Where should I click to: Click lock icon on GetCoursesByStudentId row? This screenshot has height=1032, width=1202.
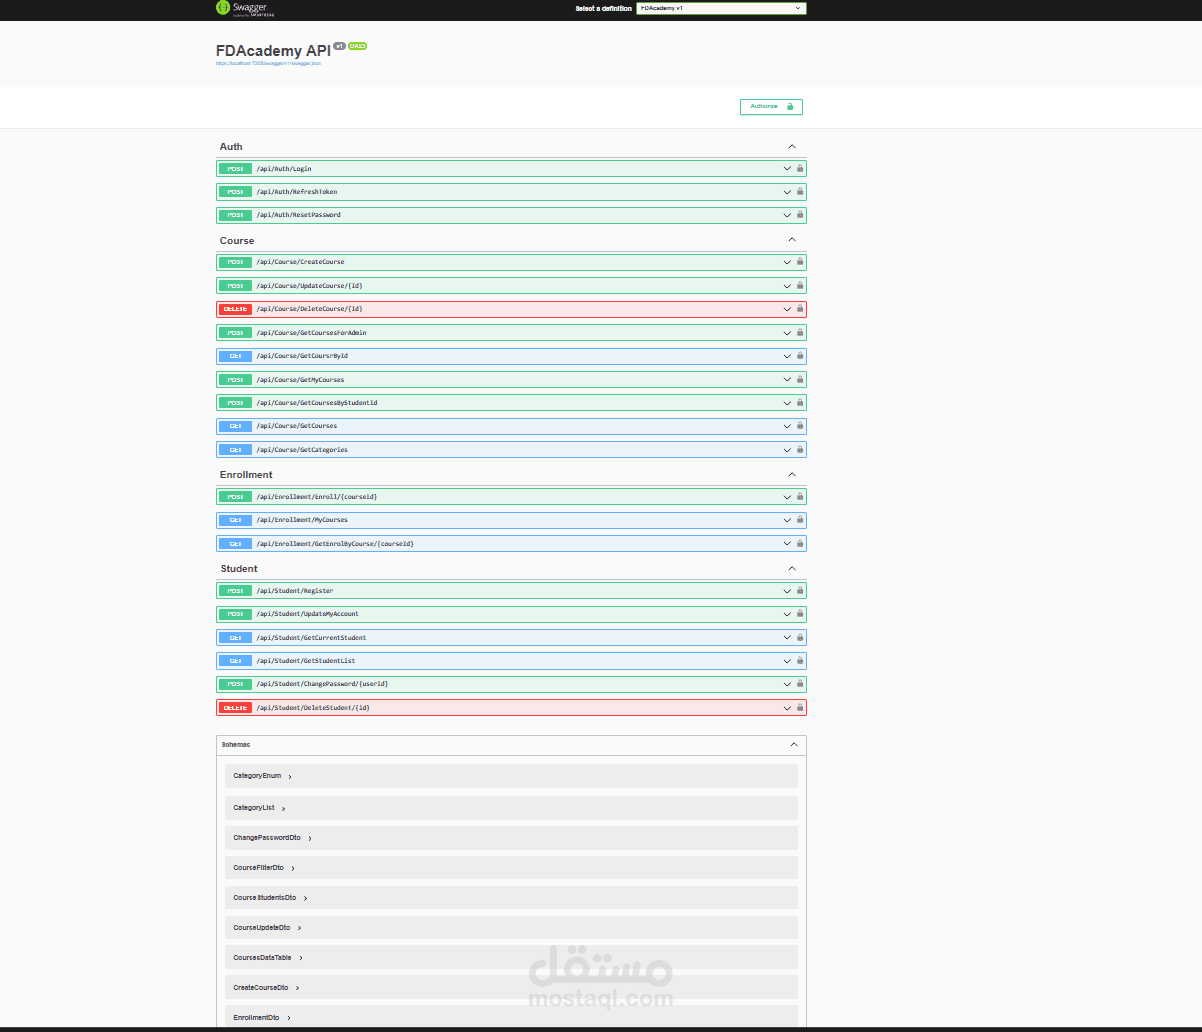(800, 403)
